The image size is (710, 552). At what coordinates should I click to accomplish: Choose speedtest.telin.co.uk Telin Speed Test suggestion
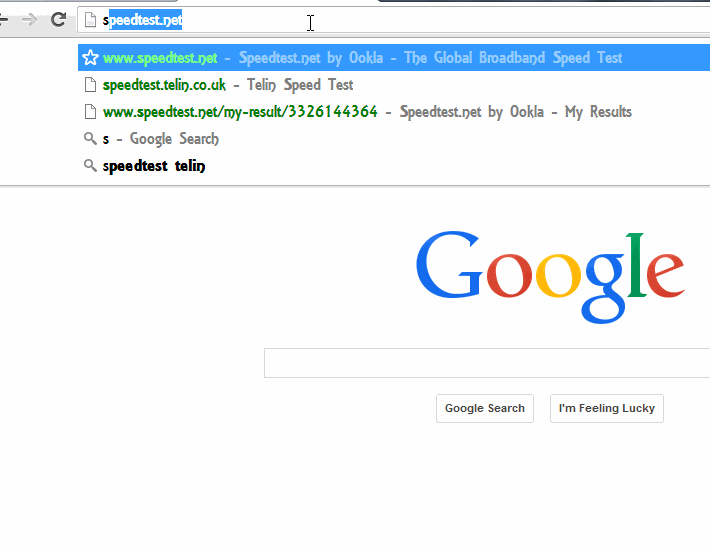pyautogui.click(x=394, y=85)
